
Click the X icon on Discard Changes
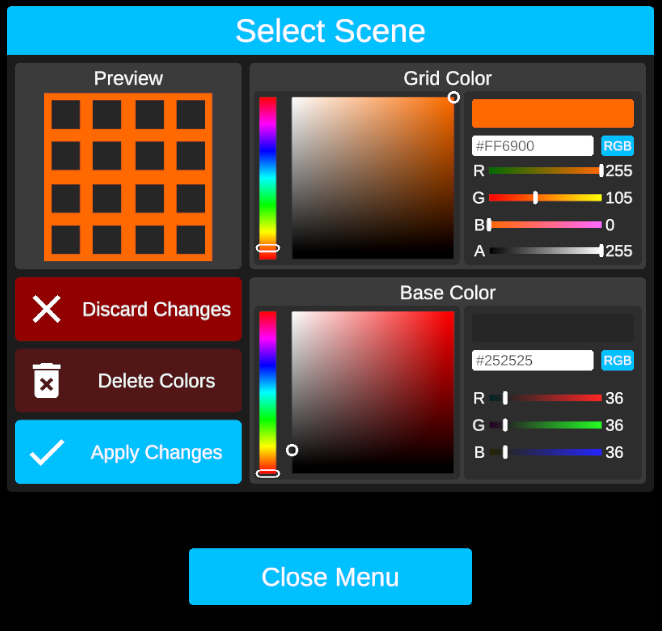coord(47,309)
